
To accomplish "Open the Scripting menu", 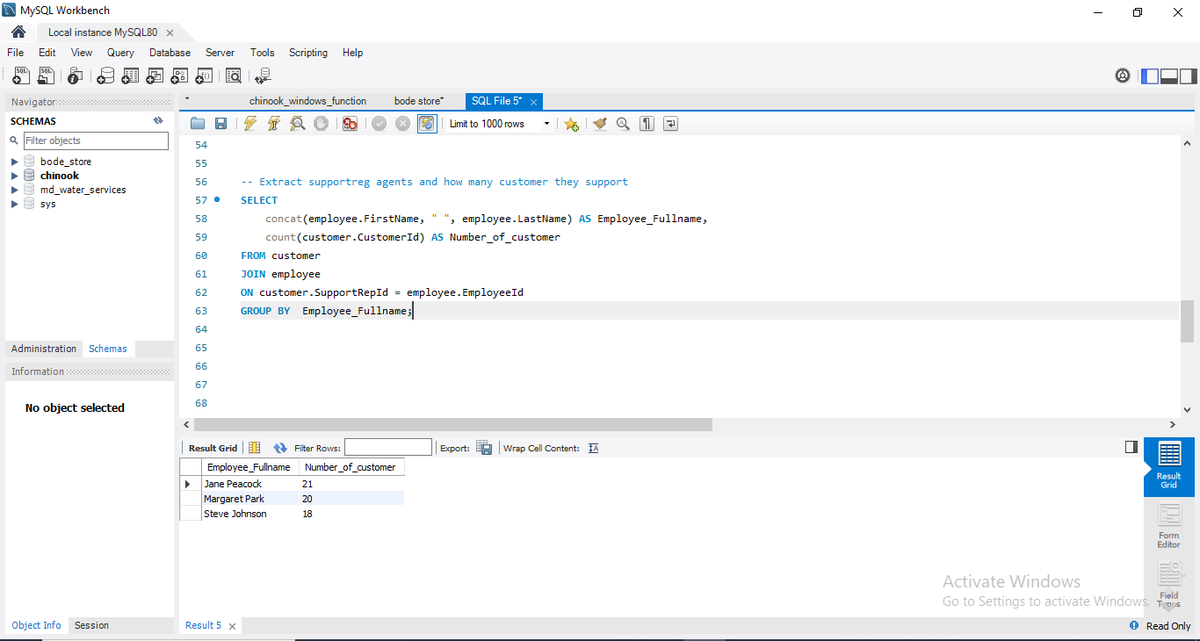I will coord(308,53).
